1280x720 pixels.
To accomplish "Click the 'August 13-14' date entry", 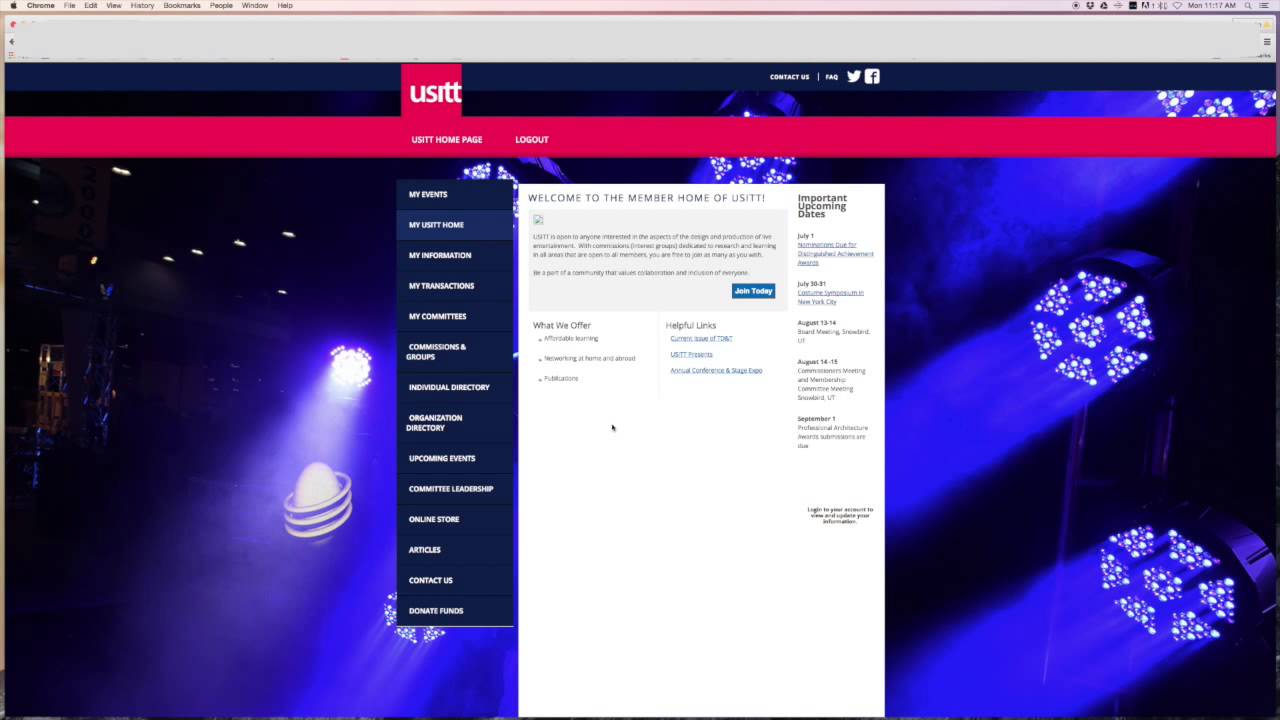I will [817, 323].
